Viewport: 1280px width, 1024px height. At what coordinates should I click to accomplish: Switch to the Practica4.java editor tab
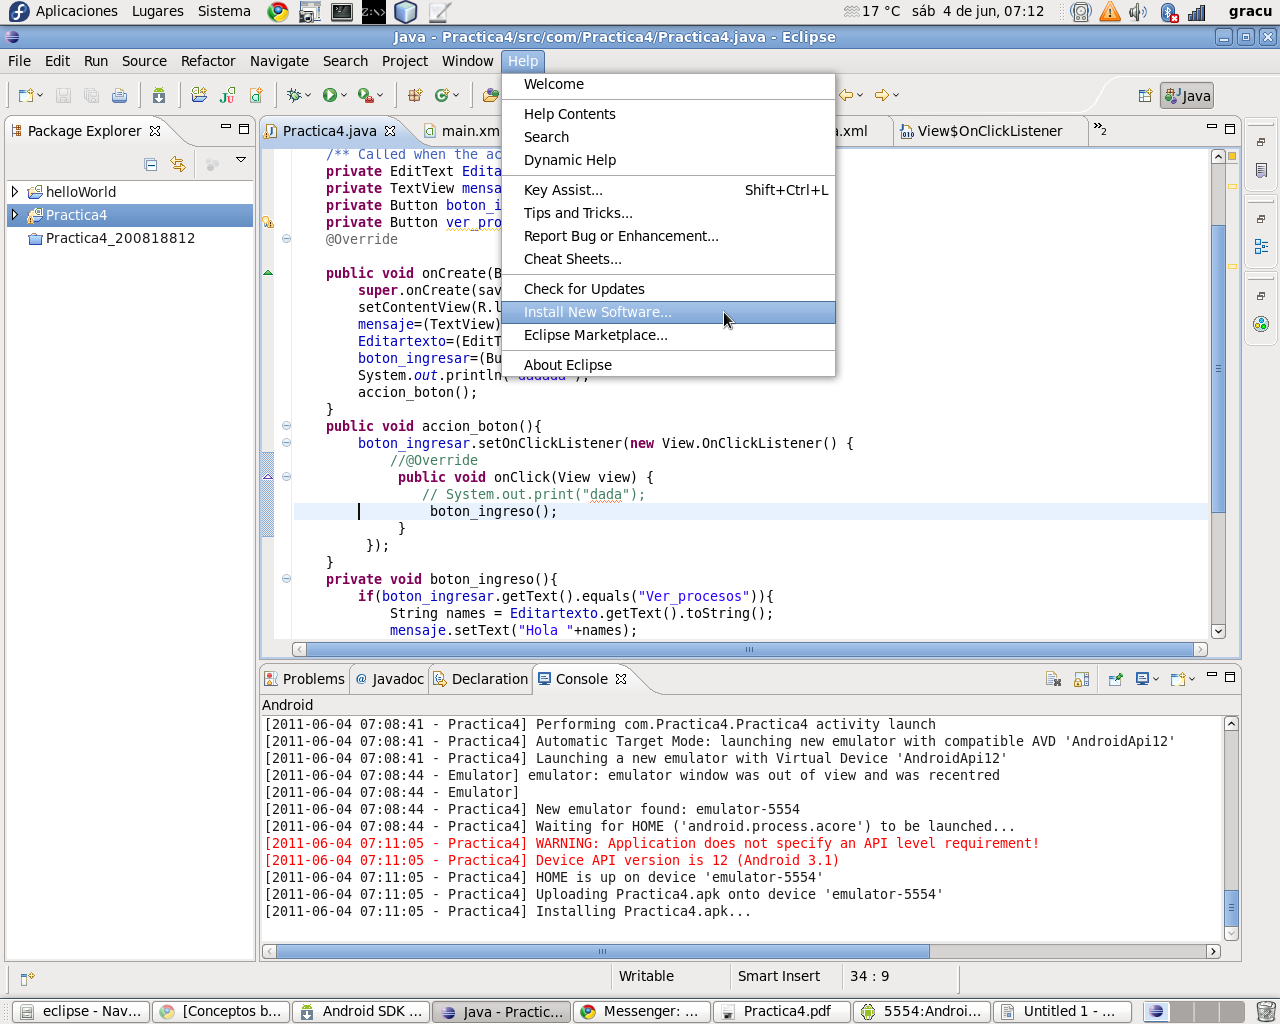[329, 131]
